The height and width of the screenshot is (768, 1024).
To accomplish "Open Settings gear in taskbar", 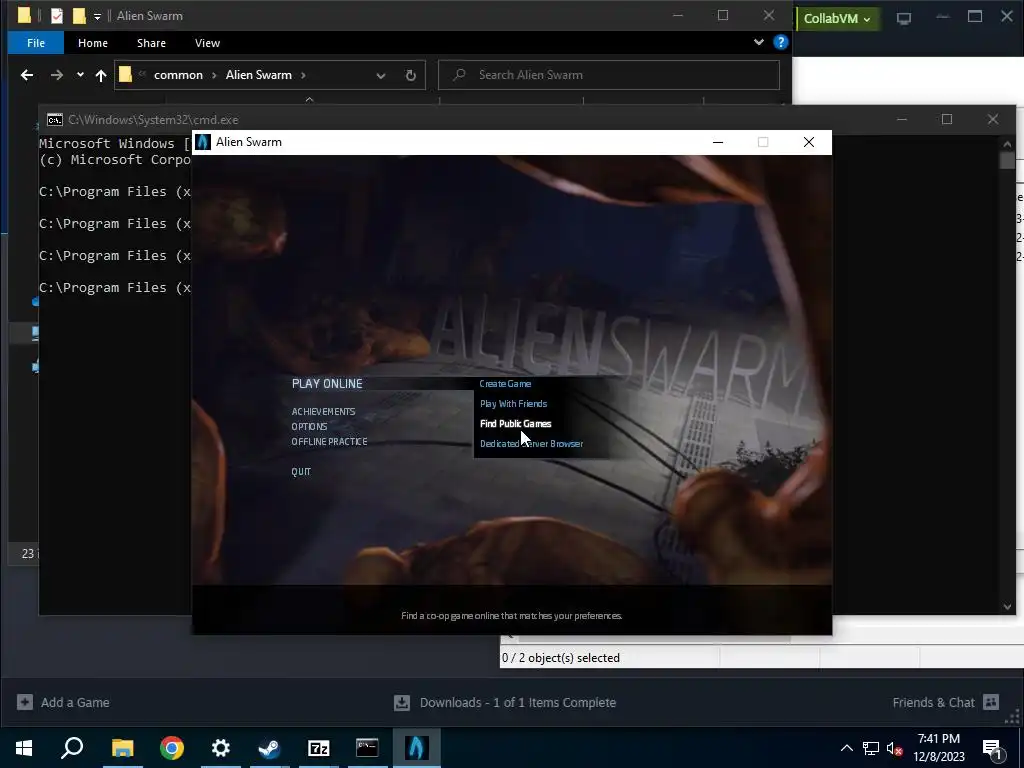I will [221, 748].
